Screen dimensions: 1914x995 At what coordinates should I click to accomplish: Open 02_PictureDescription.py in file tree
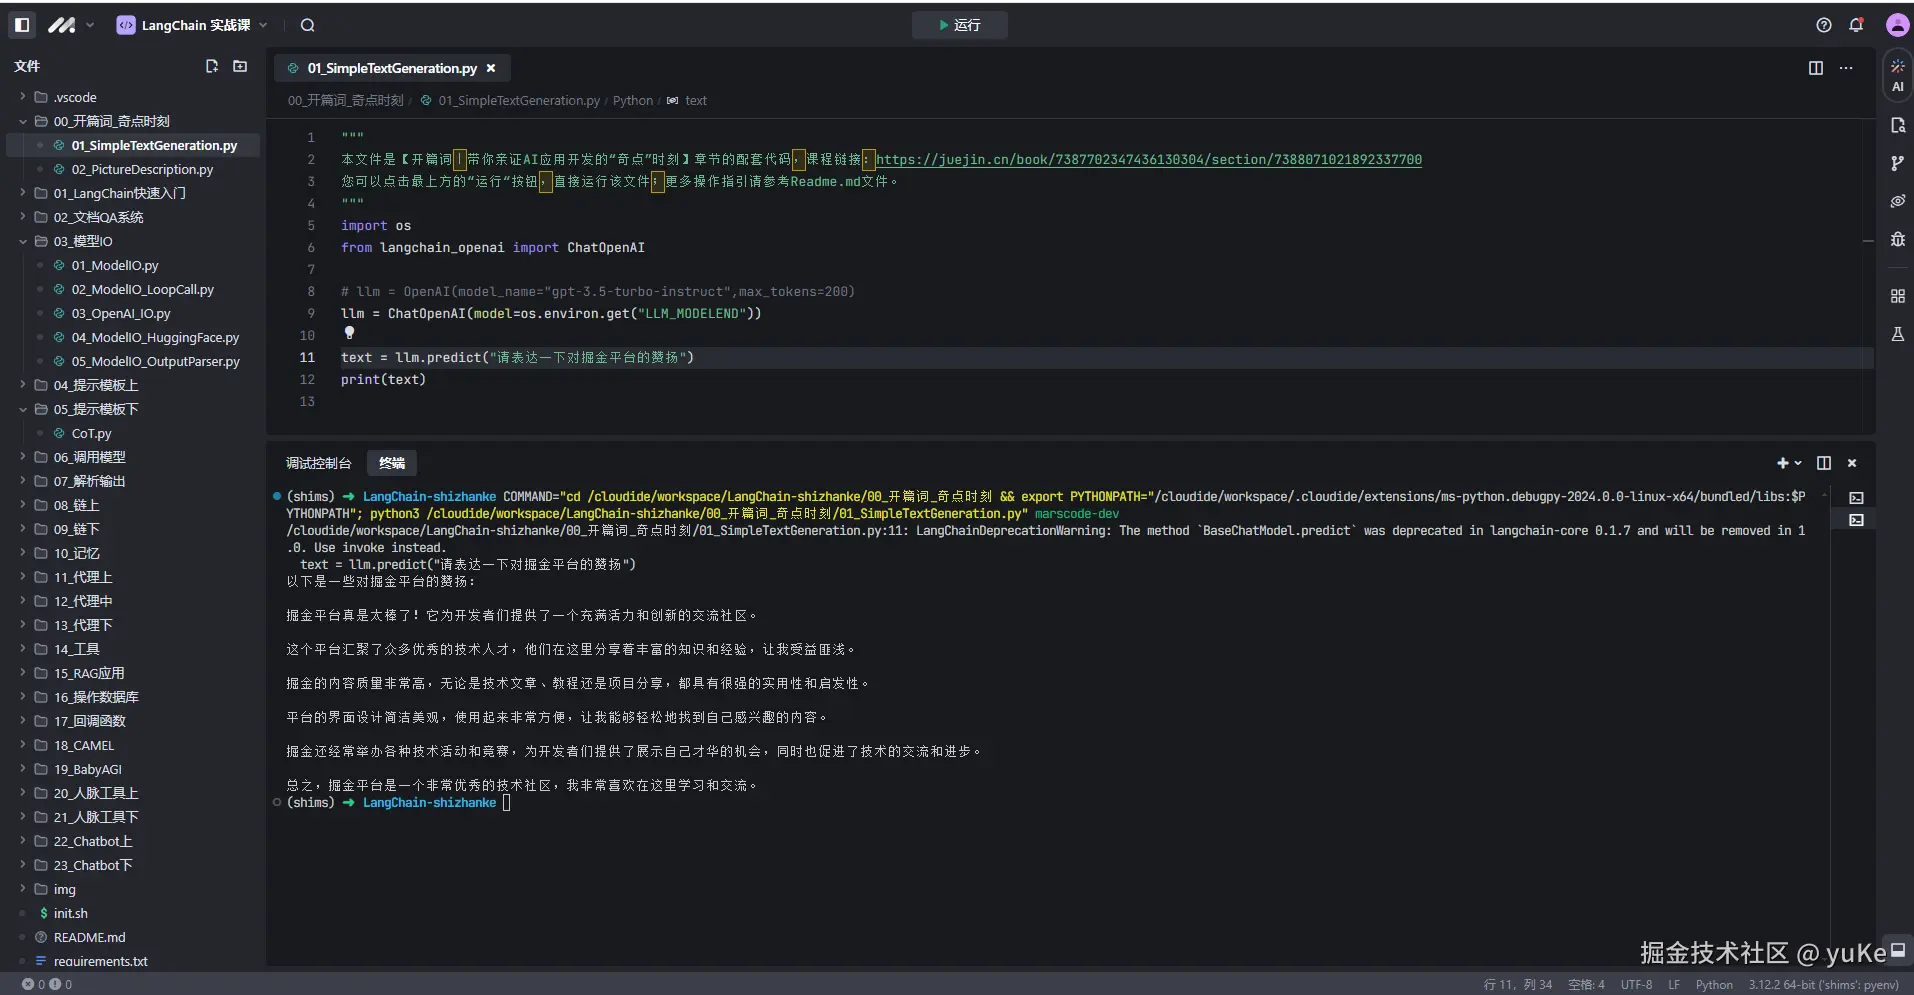point(142,169)
